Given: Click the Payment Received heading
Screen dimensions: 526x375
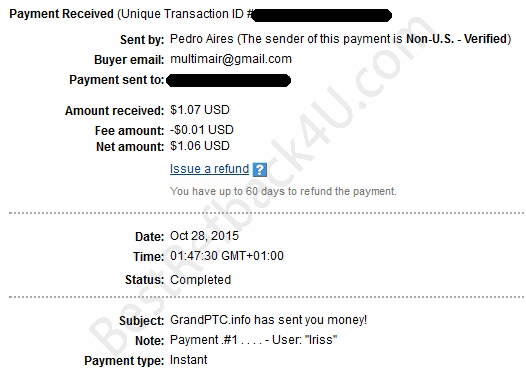Looking at the screenshot, I should tap(61, 14).
